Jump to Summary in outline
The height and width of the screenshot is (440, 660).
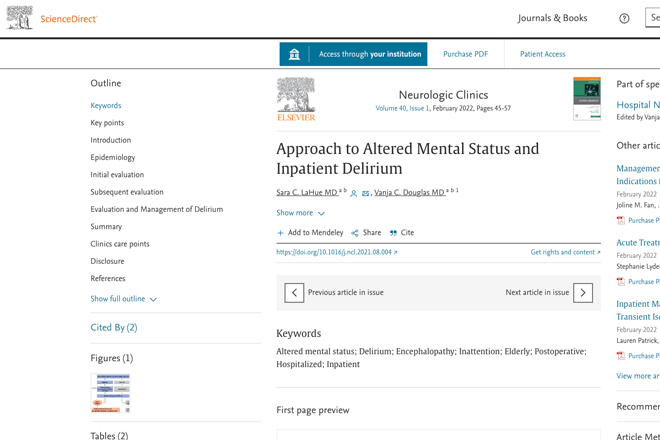[106, 227]
